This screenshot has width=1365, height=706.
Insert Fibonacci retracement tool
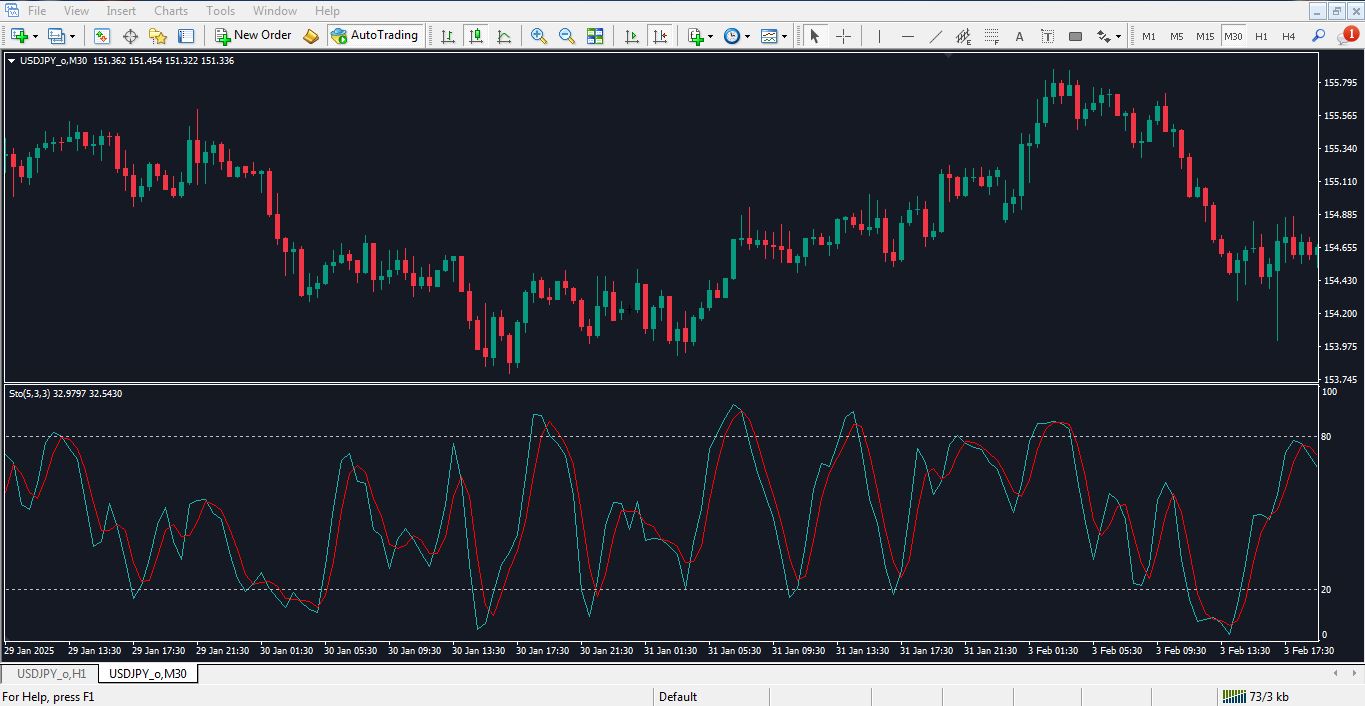pos(991,36)
